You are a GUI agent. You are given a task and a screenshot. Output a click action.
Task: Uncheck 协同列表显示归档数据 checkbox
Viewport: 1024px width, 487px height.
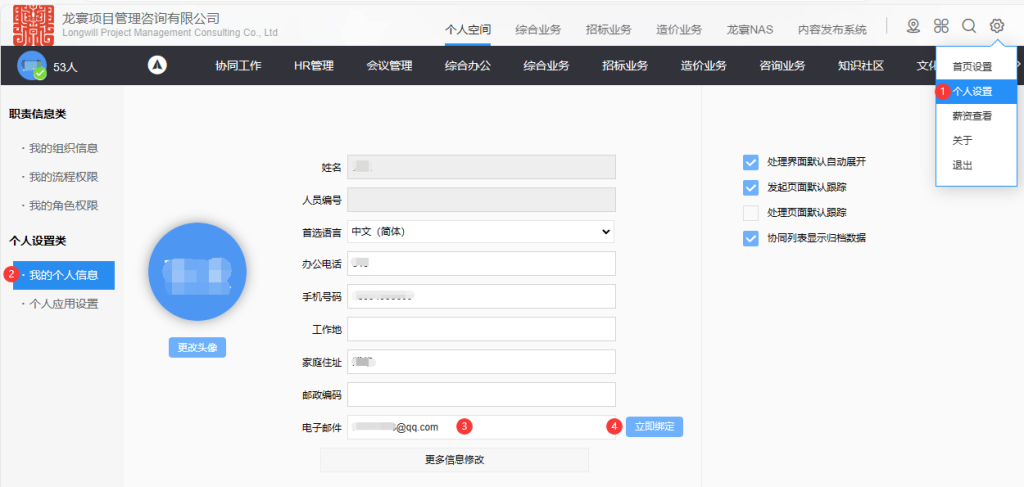point(751,238)
